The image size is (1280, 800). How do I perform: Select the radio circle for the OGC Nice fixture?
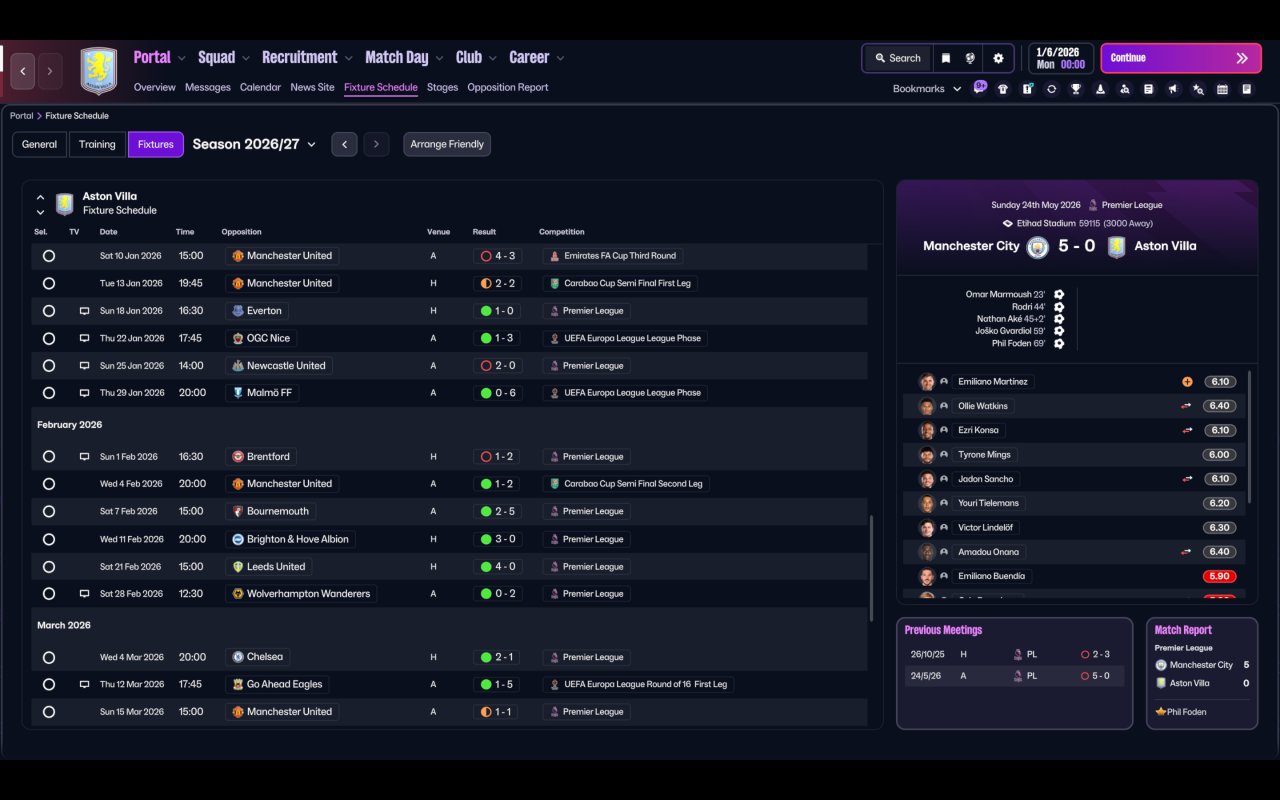[x=49, y=338]
